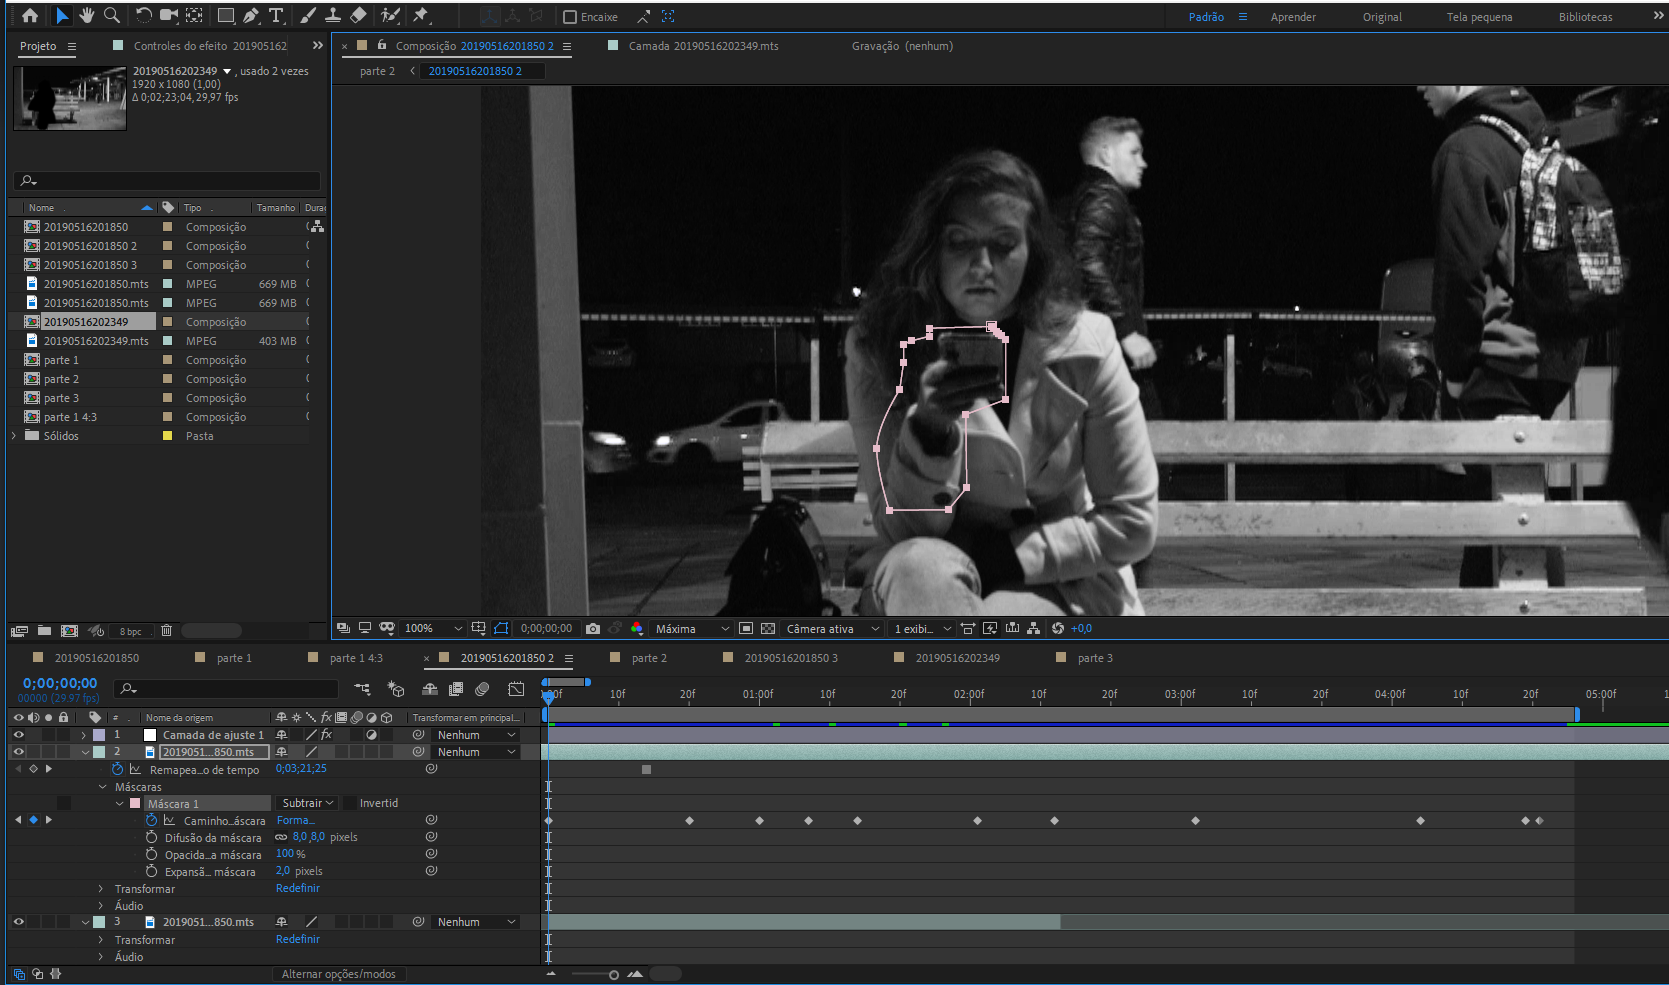Select the Selection arrow tool
Viewport: 1669px width, 985px height.
pyautogui.click(x=61, y=16)
